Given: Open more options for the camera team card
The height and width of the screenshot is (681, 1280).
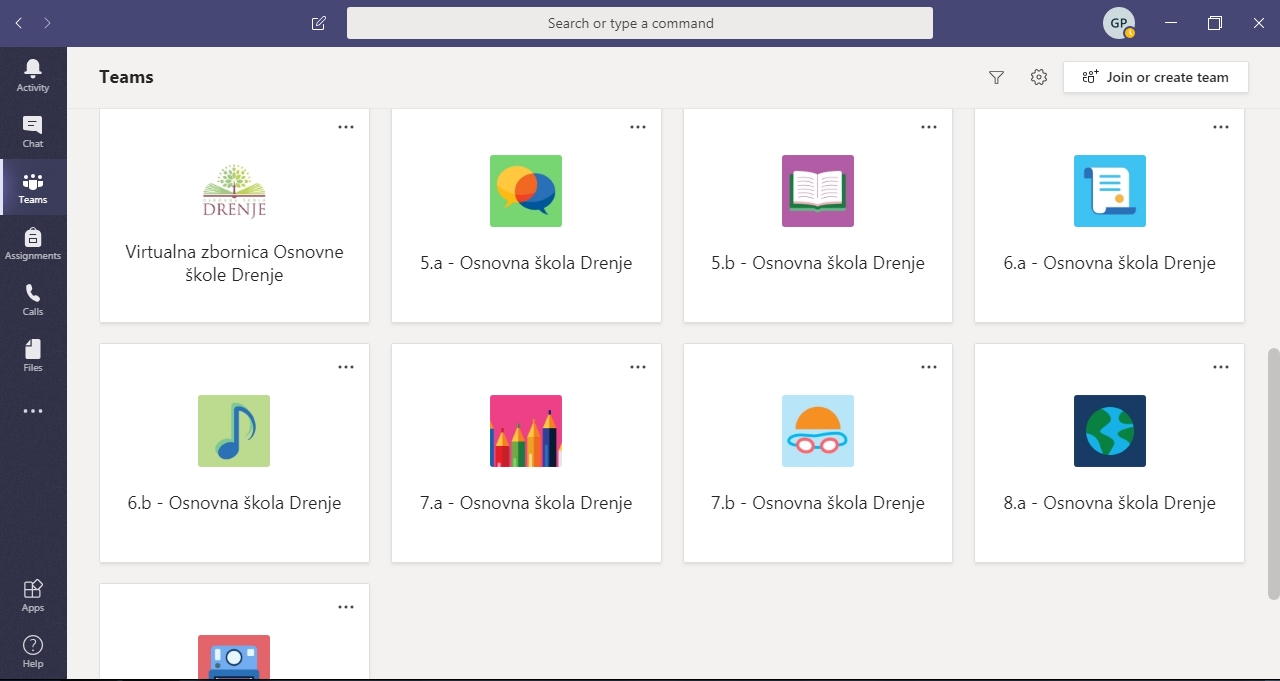Looking at the screenshot, I should pyautogui.click(x=346, y=607).
